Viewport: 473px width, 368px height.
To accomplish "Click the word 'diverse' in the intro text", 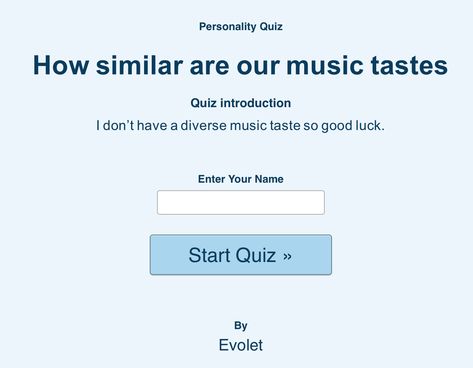I will [x=203, y=126].
